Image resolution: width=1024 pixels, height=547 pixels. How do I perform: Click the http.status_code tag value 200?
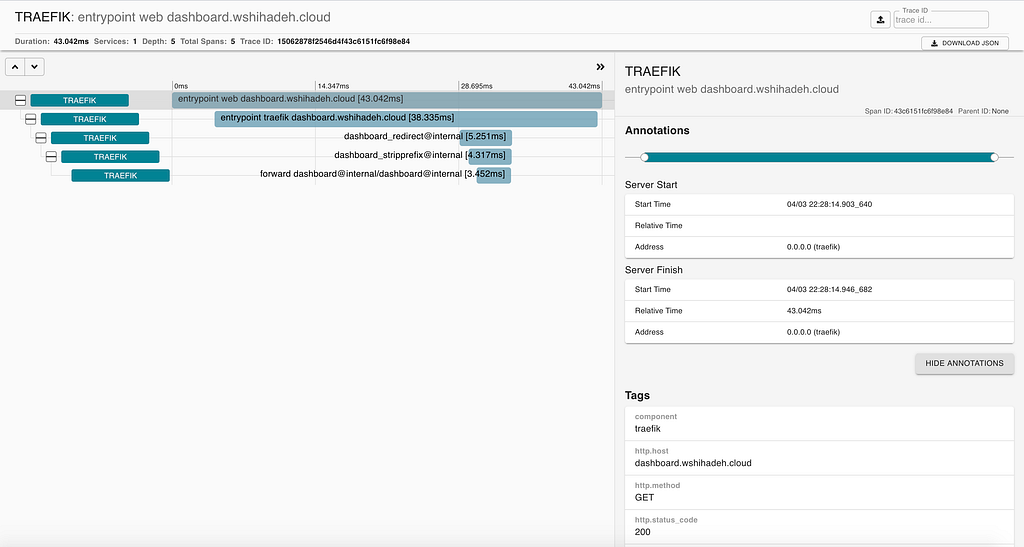(643, 532)
